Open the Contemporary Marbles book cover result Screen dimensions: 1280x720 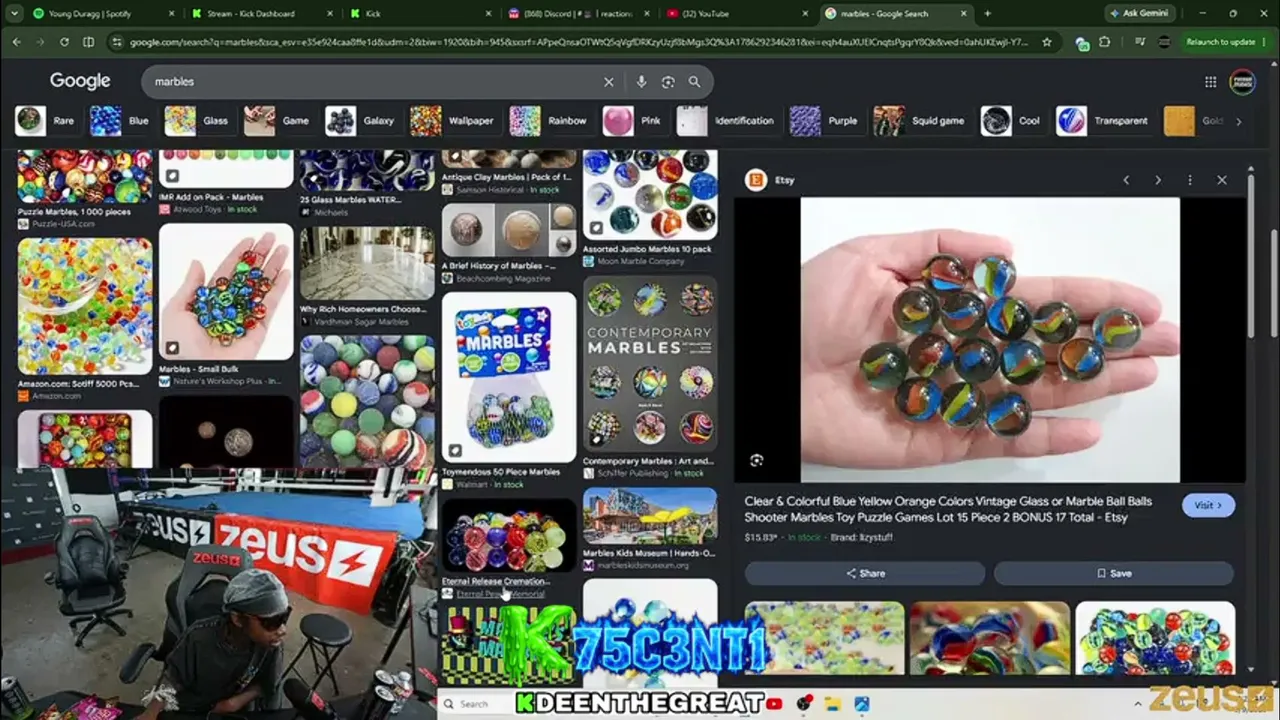650,365
